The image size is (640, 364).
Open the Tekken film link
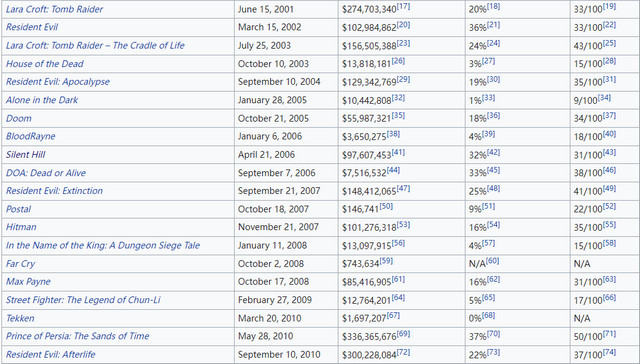[20, 318]
